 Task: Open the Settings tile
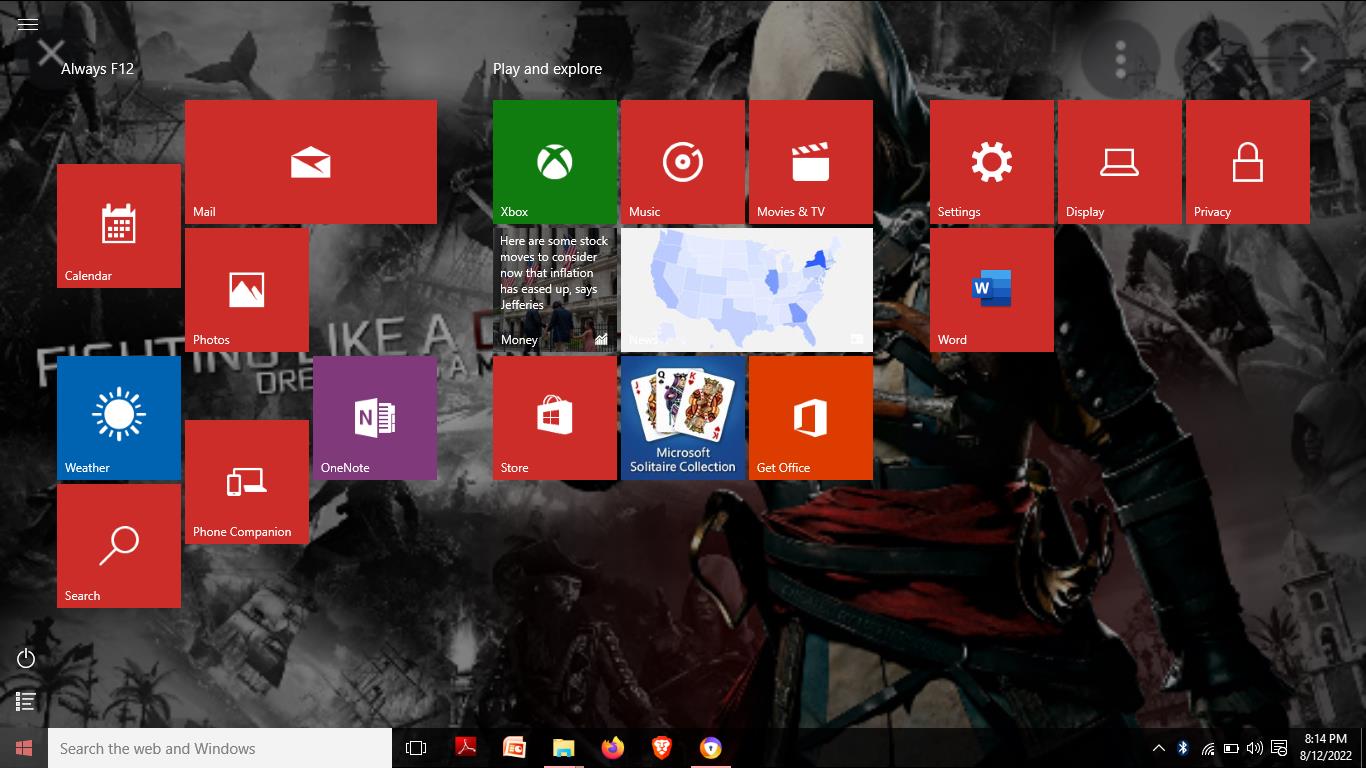point(992,162)
